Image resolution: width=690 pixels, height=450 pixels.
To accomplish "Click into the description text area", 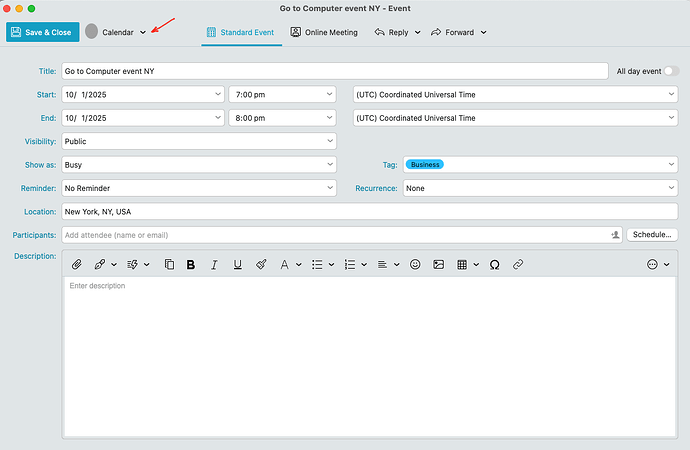I will coord(370,357).
